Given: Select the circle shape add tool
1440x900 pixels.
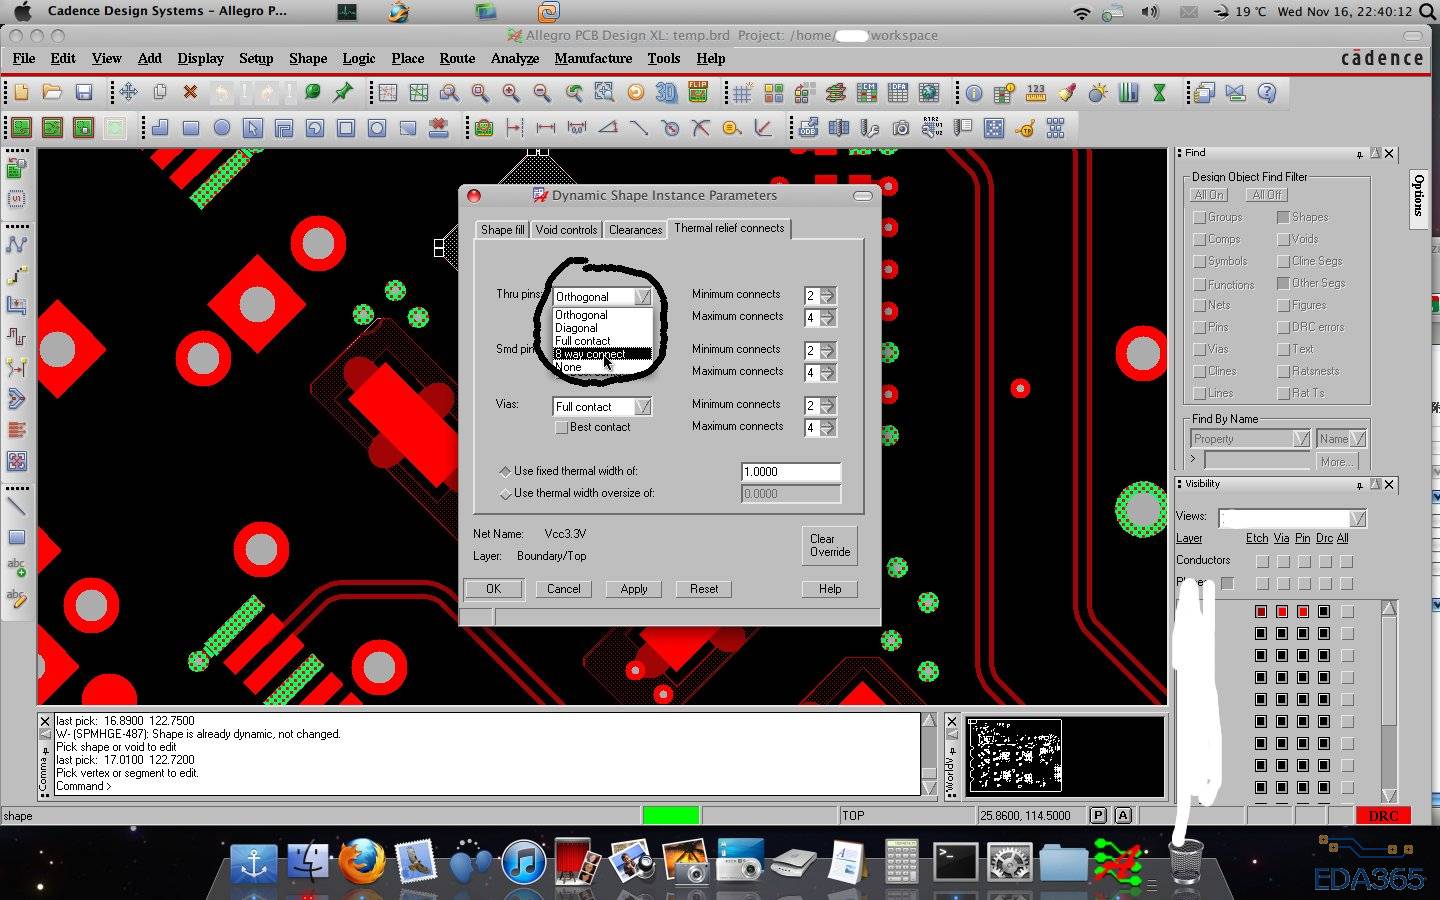Looking at the screenshot, I should (x=222, y=128).
